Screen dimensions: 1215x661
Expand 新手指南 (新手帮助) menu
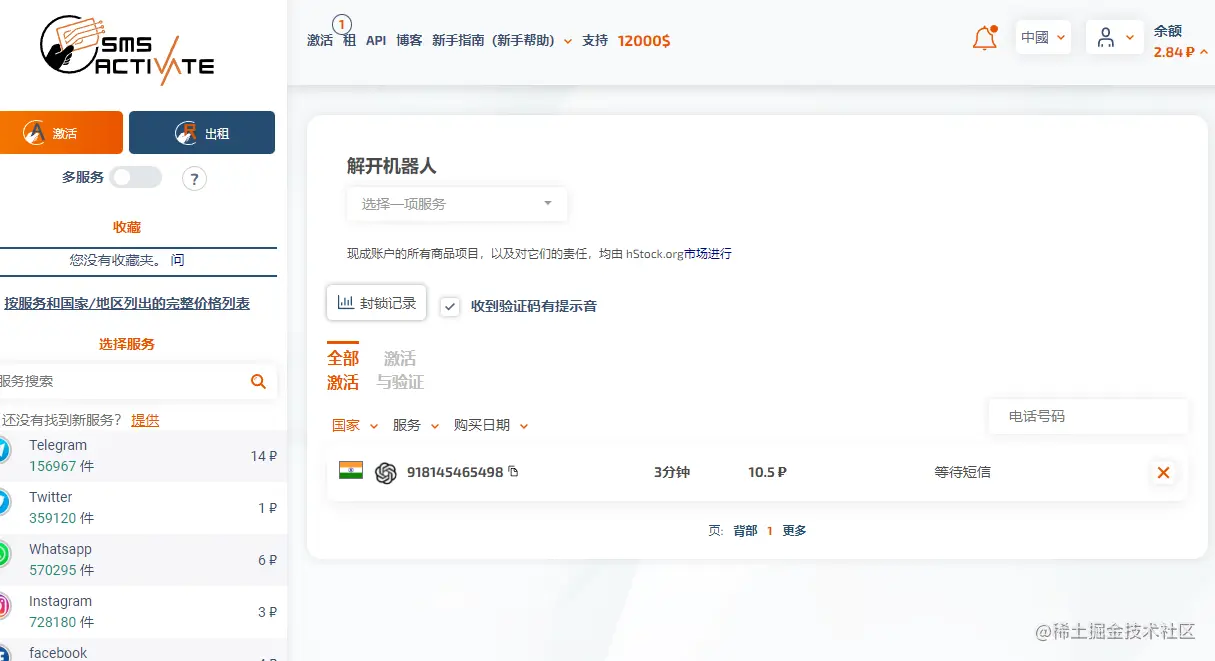[x=502, y=41]
